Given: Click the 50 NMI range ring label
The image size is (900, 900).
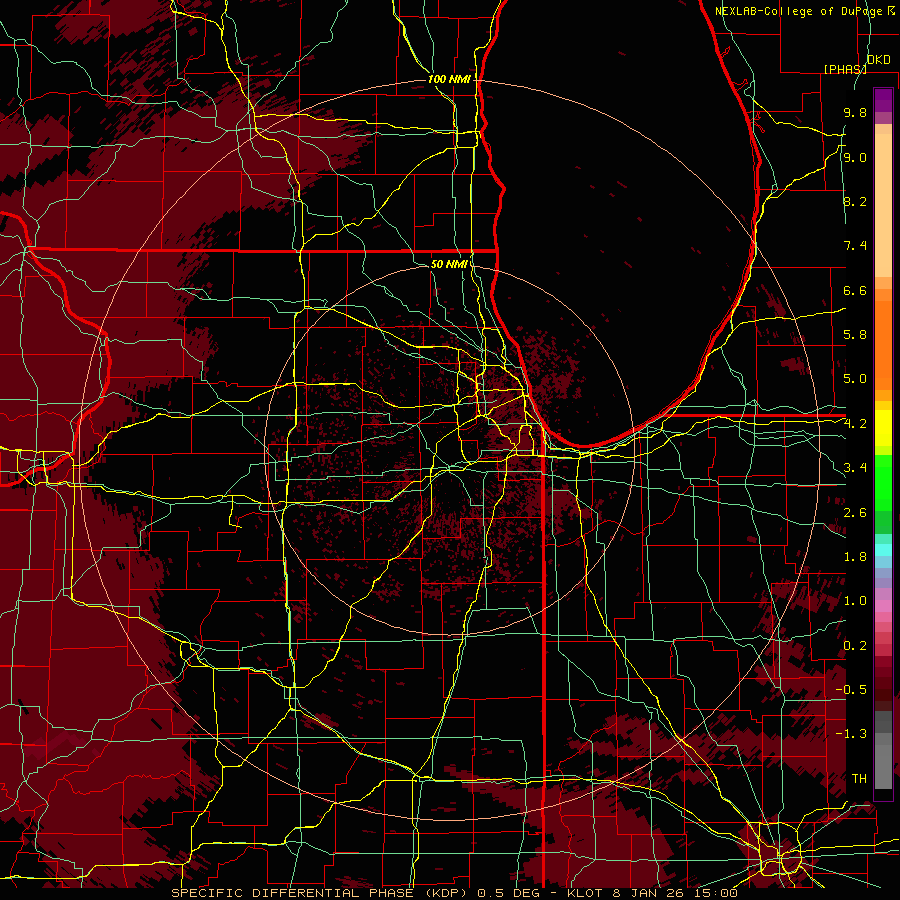Looking at the screenshot, I should [449, 264].
